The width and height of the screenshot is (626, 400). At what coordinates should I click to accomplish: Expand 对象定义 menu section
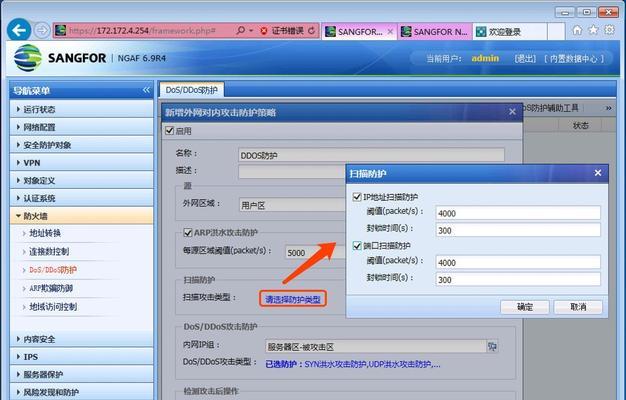coord(81,180)
